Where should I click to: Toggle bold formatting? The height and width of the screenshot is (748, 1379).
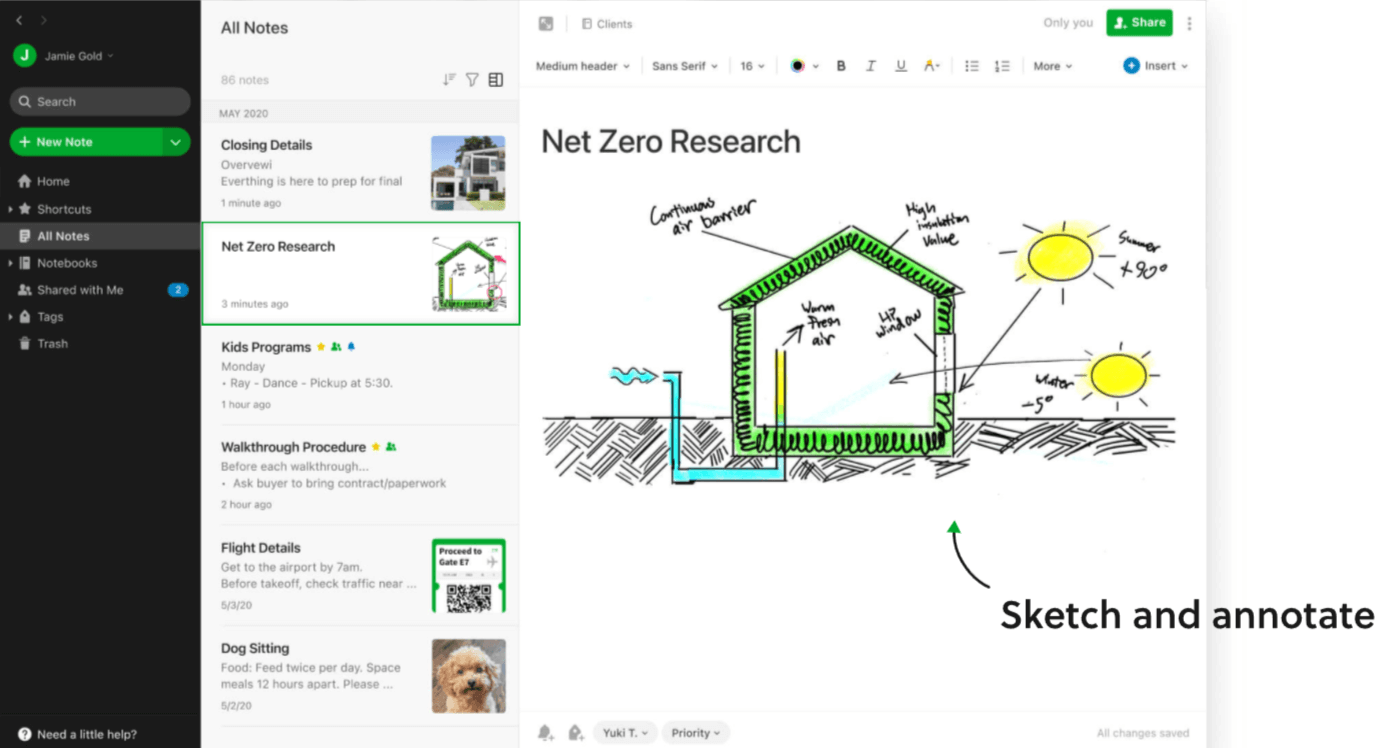click(x=841, y=66)
